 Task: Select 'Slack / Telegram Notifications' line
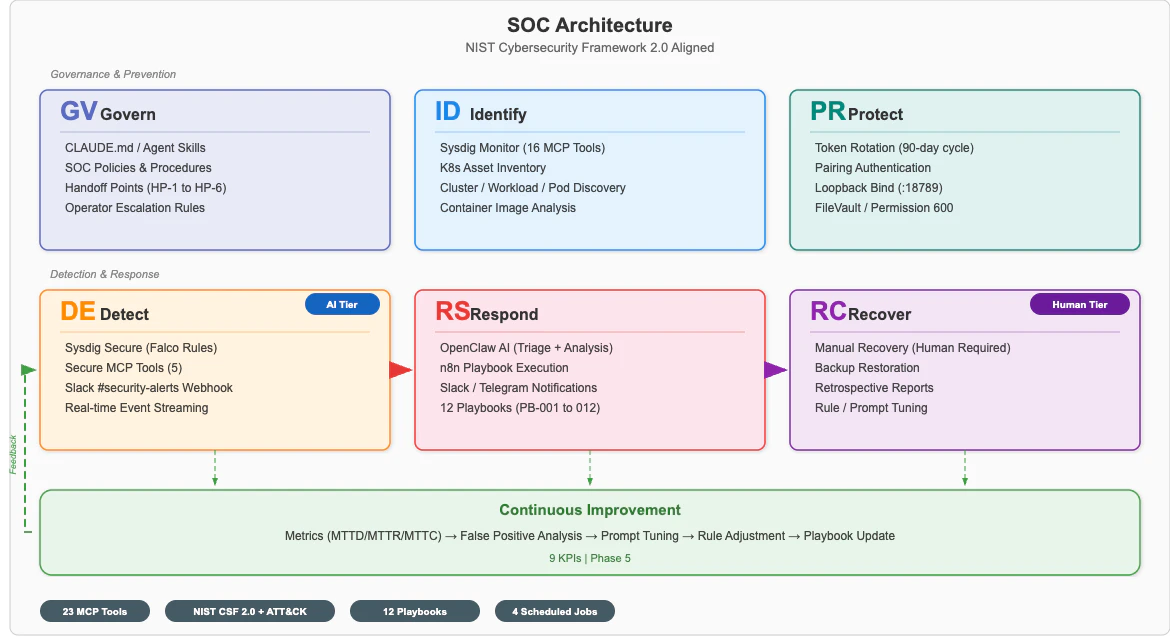(x=519, y=388)
